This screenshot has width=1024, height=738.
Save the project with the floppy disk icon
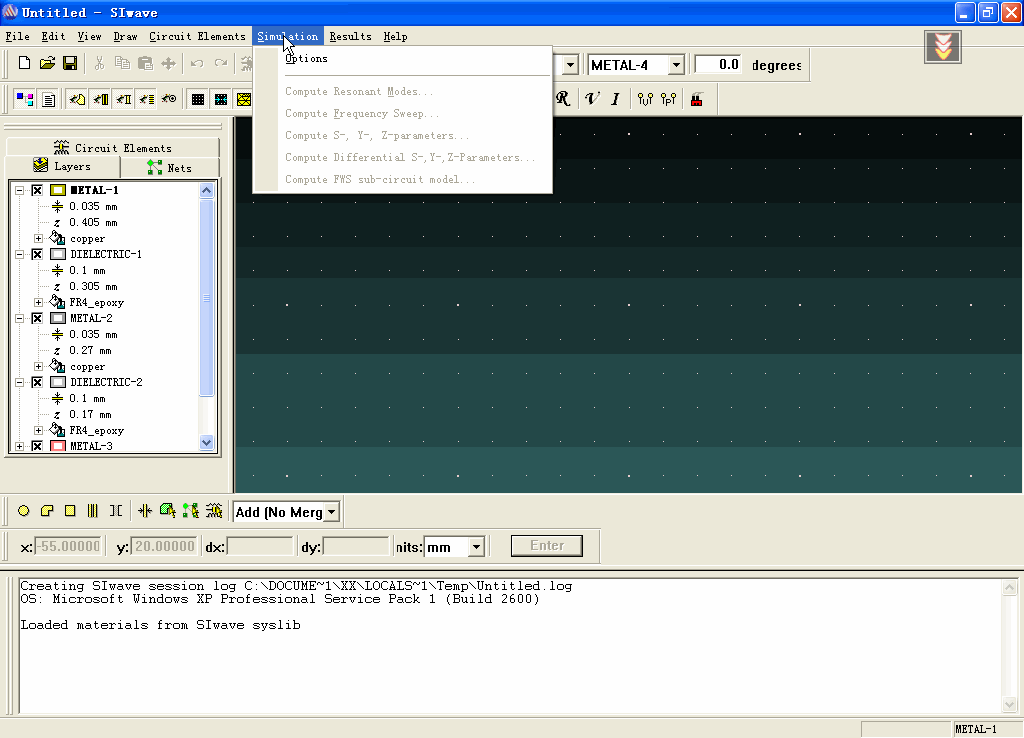(x=70, y=63)
